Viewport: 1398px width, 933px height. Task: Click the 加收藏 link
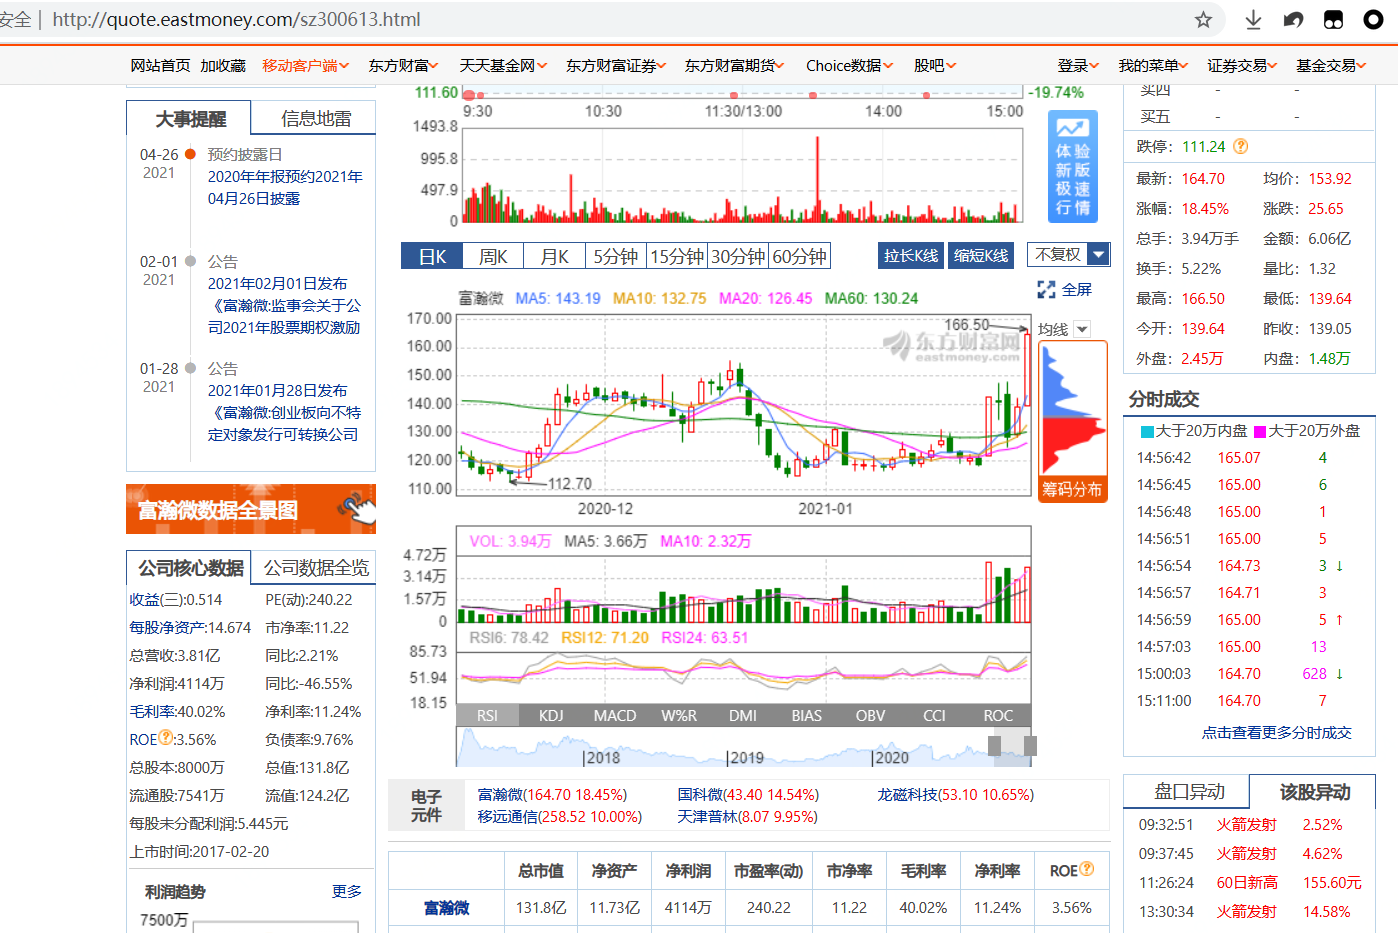223,66
